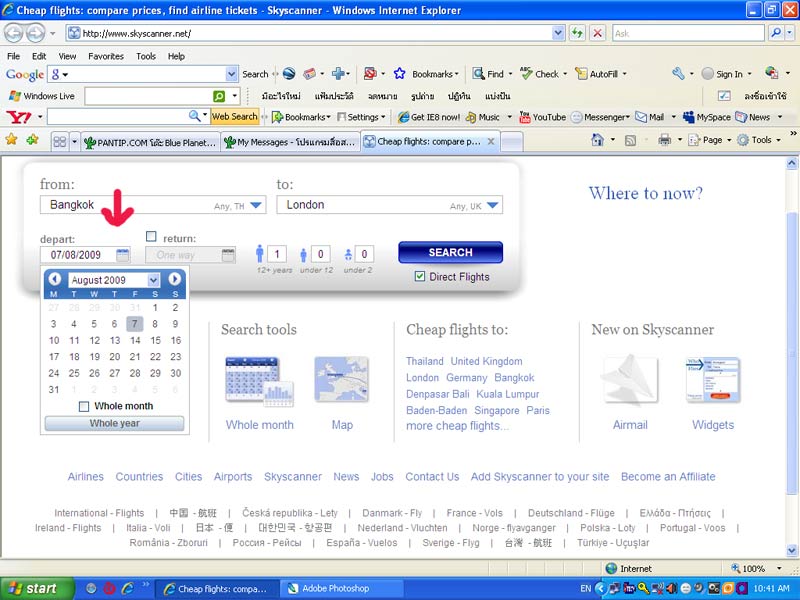
Task: Click the Mail envelope on the Yahoo toolbar
Action: [x=650, y=117]
